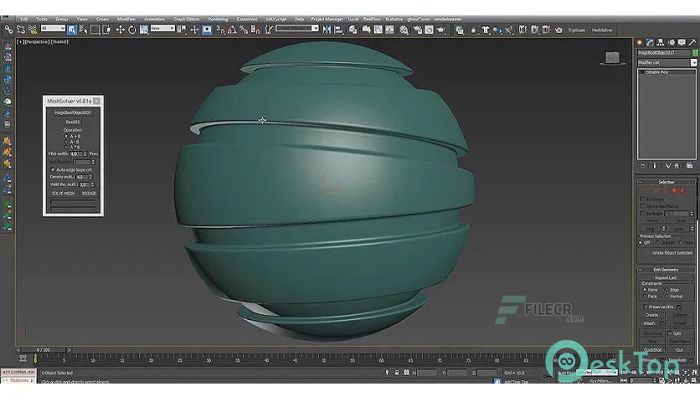Open Select by Name dialog icon

tap(83, 30)
